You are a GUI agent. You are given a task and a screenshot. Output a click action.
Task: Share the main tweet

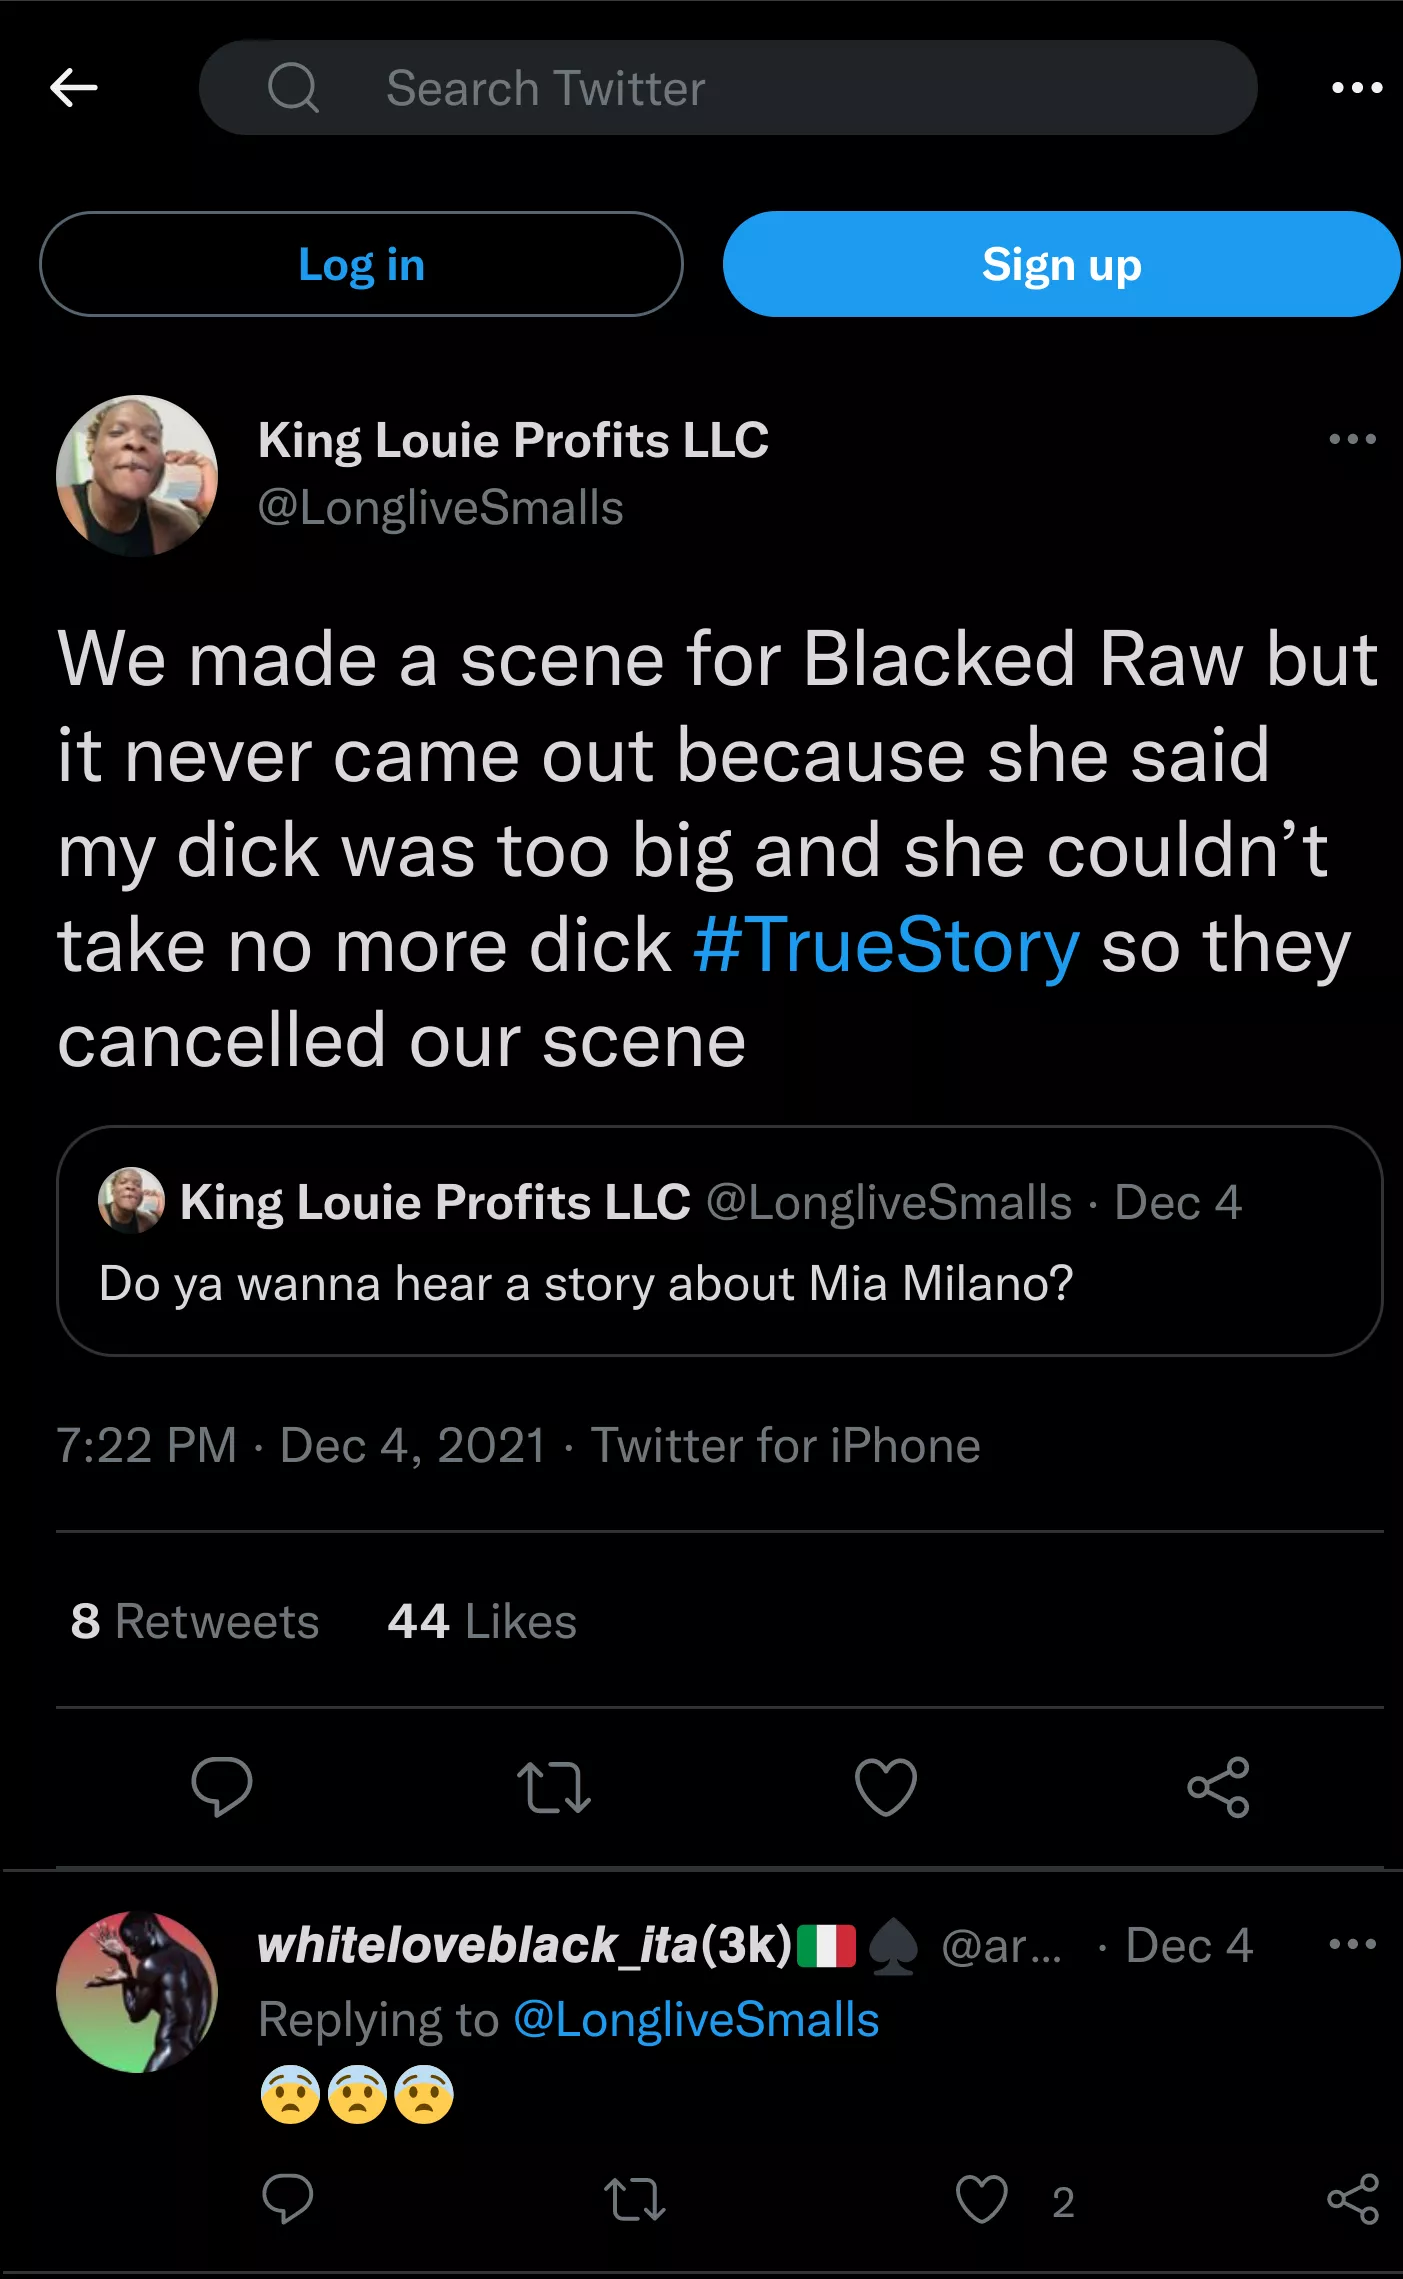1218,1786
